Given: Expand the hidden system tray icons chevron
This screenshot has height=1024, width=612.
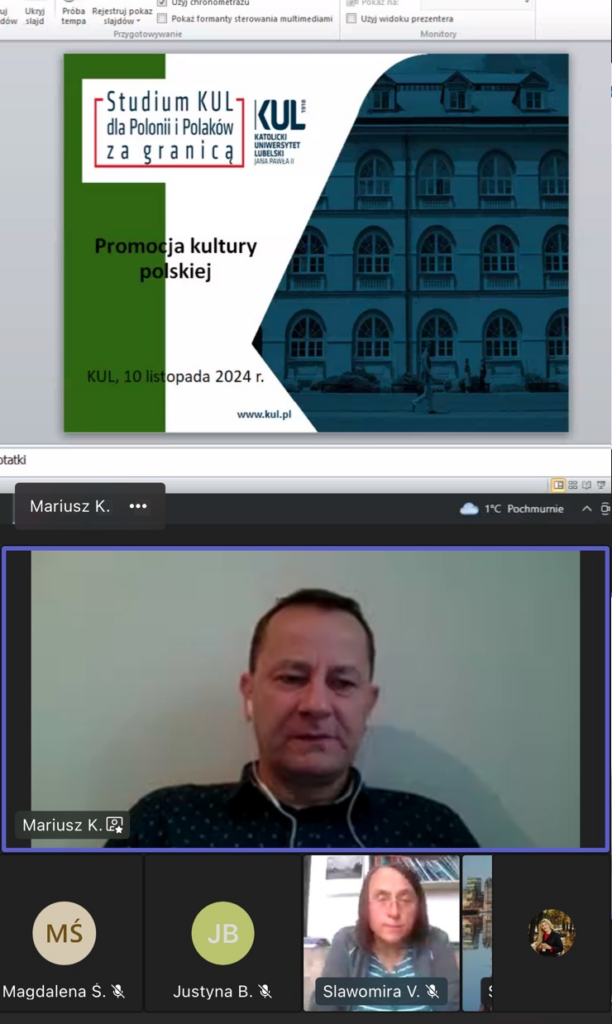Looking at the screenshot, I should pyautogui.click(x=587, y=509).
